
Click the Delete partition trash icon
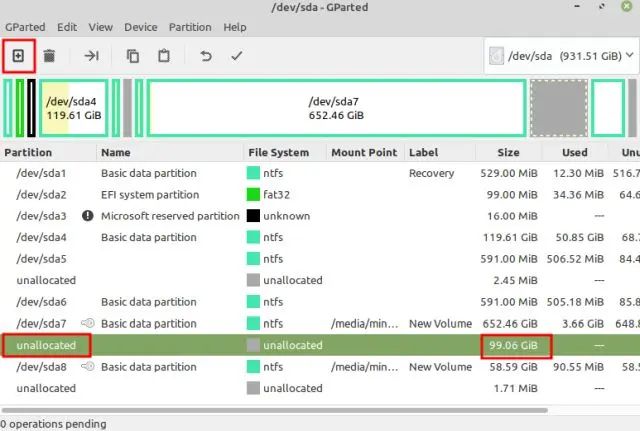point(48,56)
